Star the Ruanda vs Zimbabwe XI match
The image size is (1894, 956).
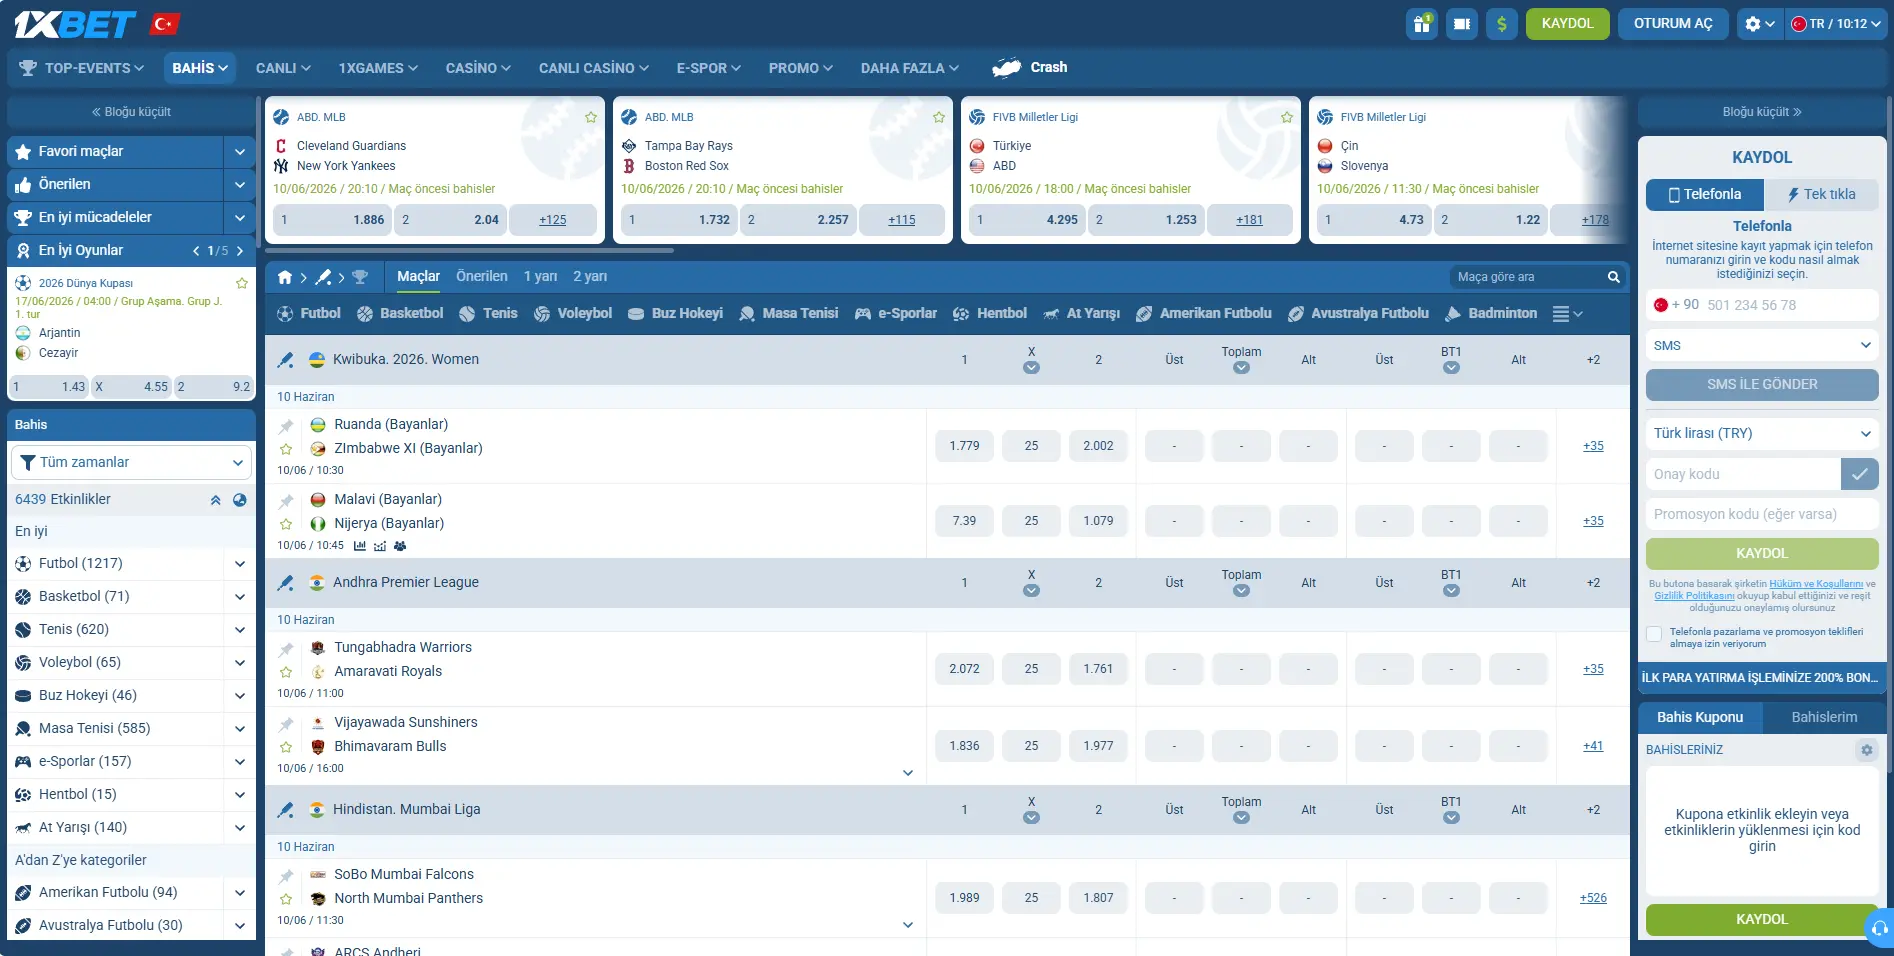[x=286, y=449]
